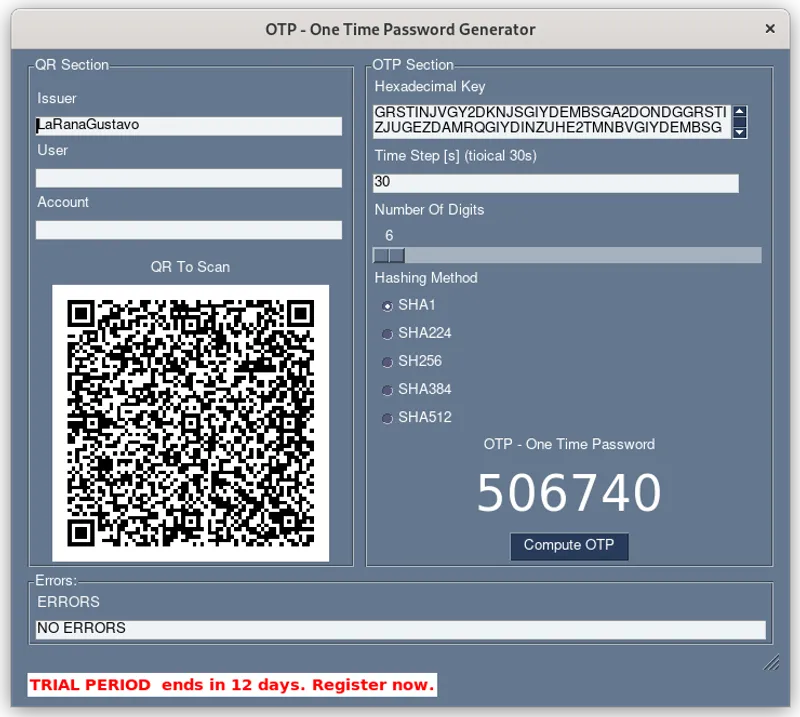This screenshot has width=800, height=717.
Task: Click the trial period Register now banner
Action: pyautogui.click(x=232, y=685)
